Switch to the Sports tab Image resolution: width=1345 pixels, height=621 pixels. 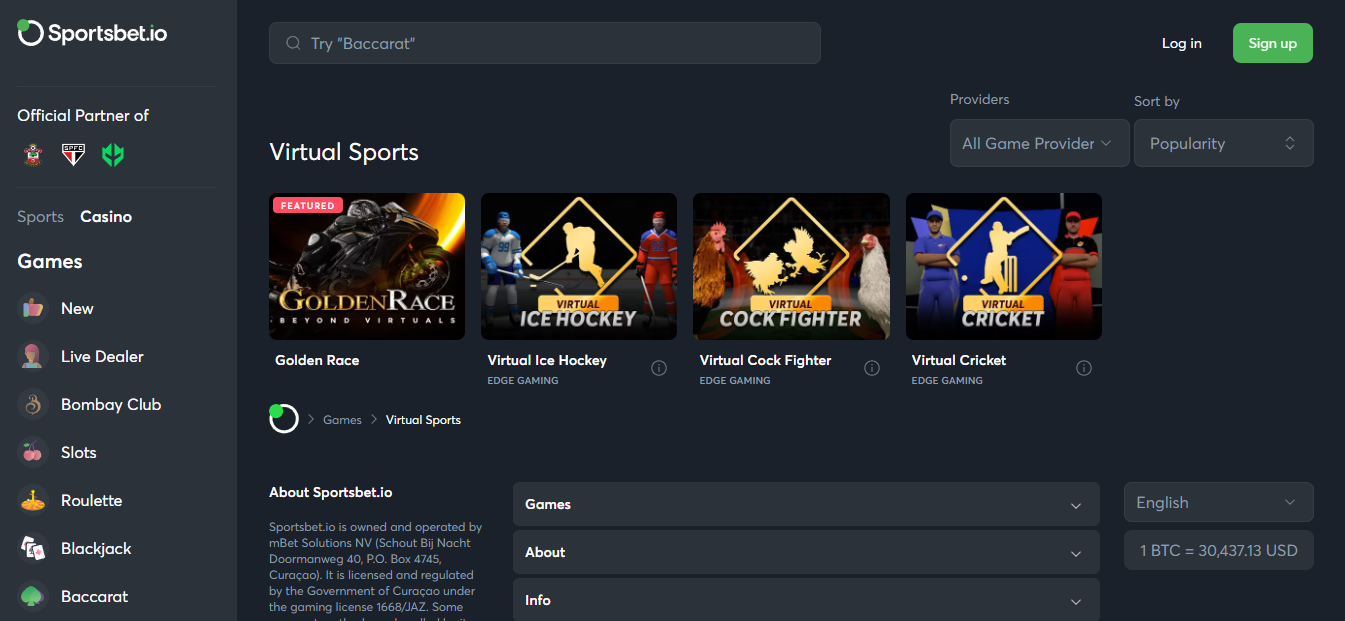tap(40, 216)
